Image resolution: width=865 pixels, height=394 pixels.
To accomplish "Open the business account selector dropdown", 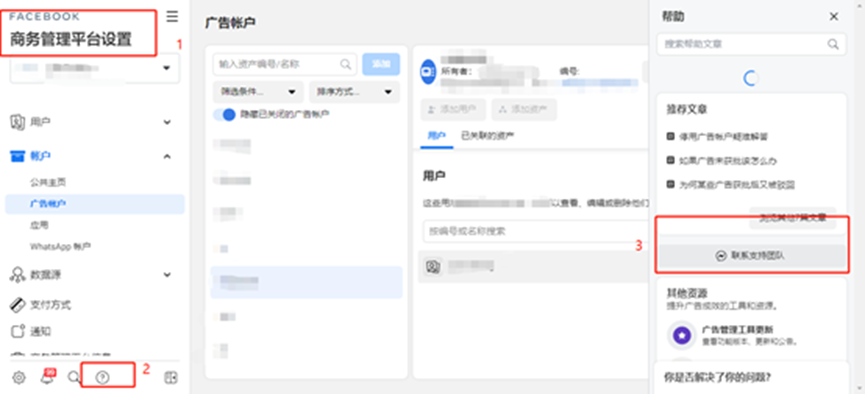I will pos(95,68).
